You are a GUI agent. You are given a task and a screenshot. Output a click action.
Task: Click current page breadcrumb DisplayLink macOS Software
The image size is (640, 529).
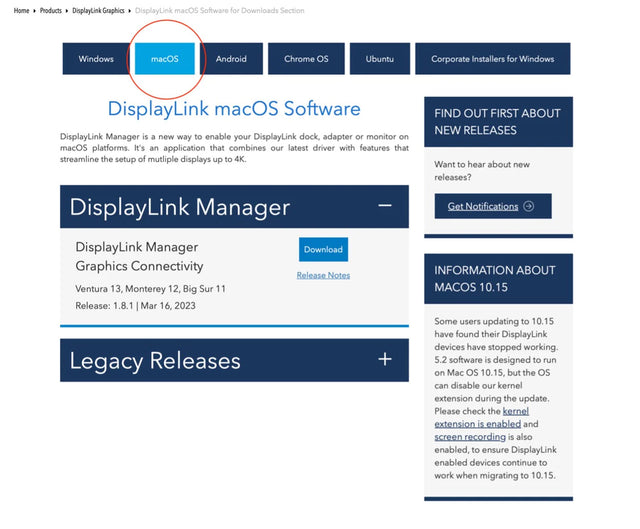220,11
